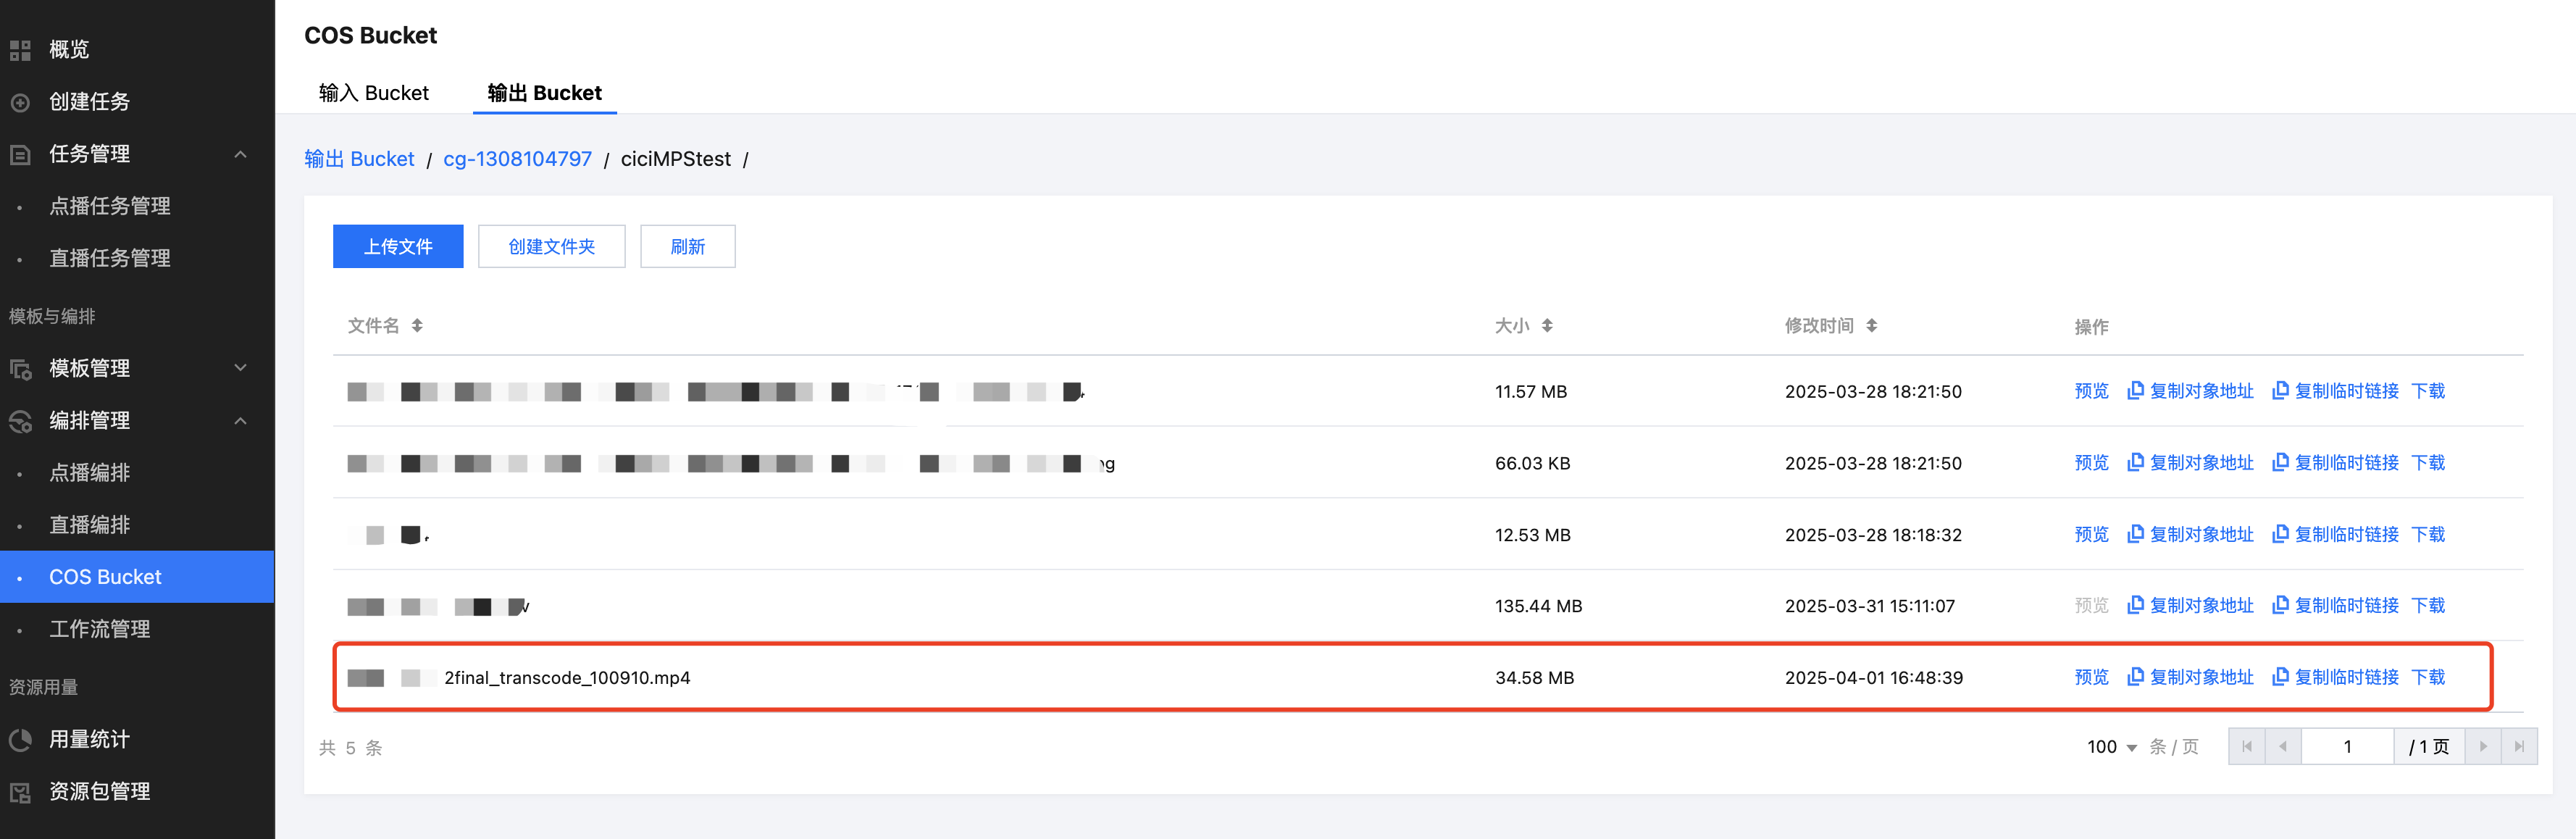2576x839 pixels.
Task: Click copy temporary link icon for 135.44 MB file
Action: (x=2280, y=605)
